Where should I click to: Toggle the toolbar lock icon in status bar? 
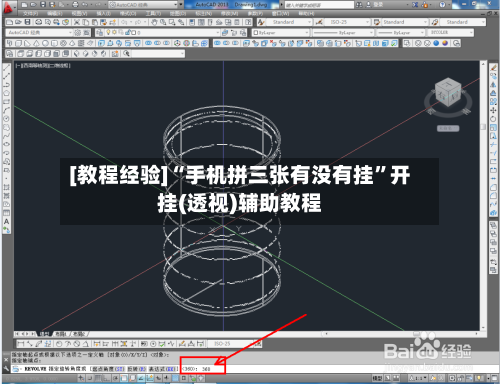(461, 378)
